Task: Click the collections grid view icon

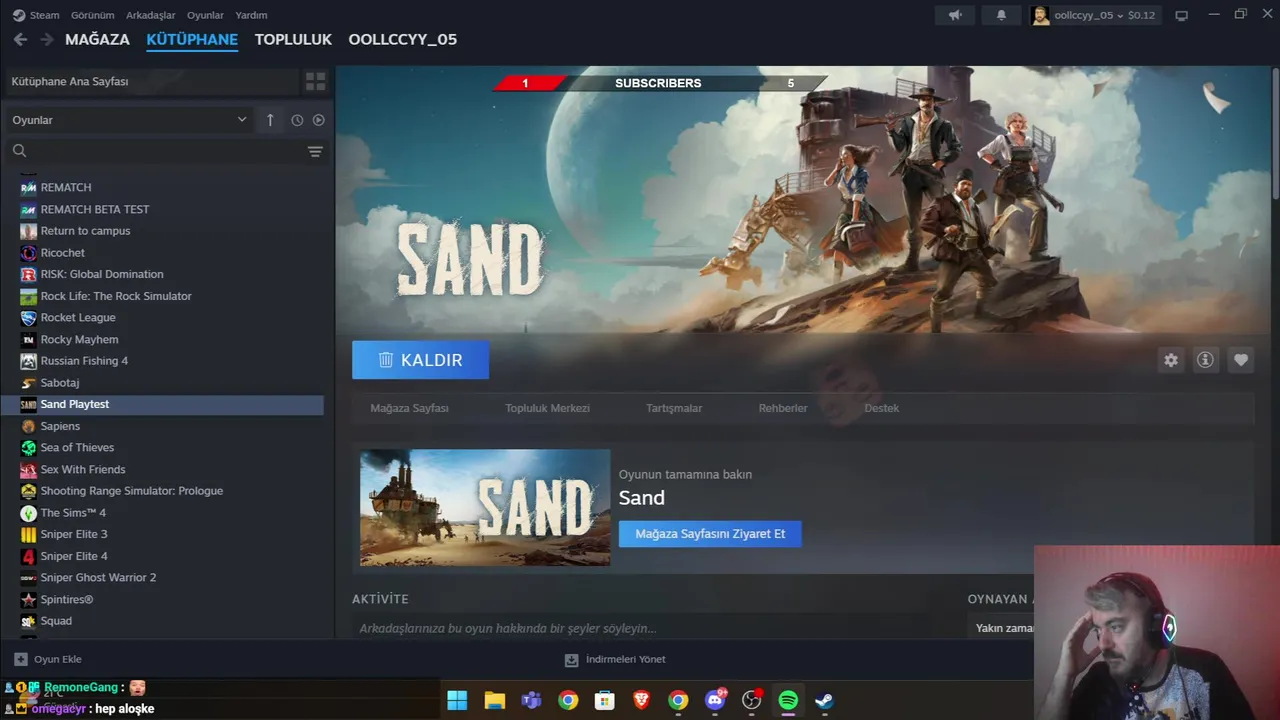Action: 315,81
